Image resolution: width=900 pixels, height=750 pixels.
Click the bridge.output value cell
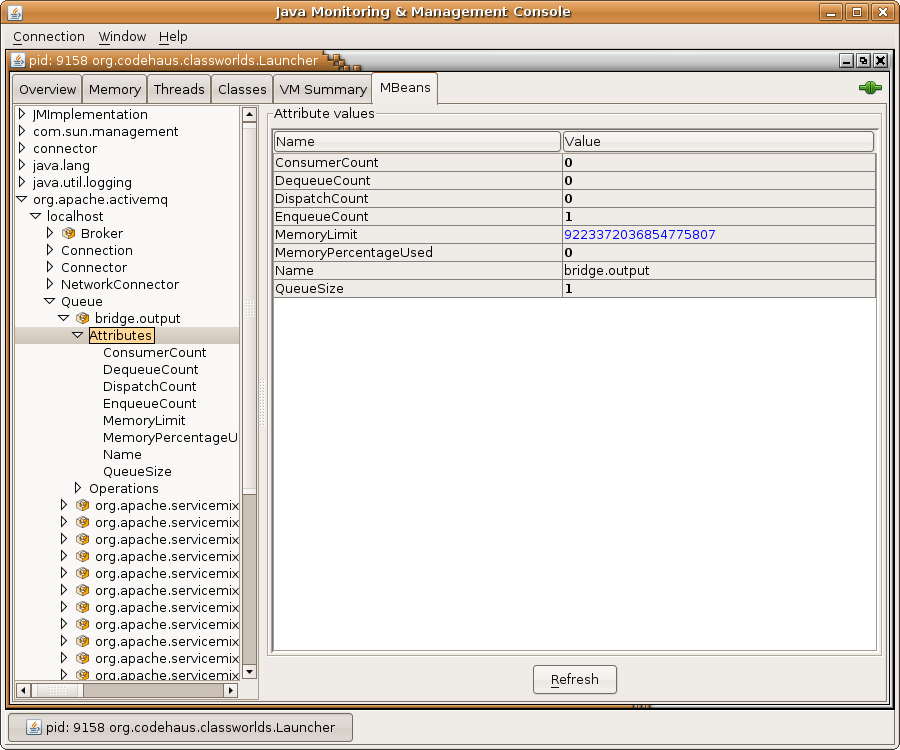point(719,270)
